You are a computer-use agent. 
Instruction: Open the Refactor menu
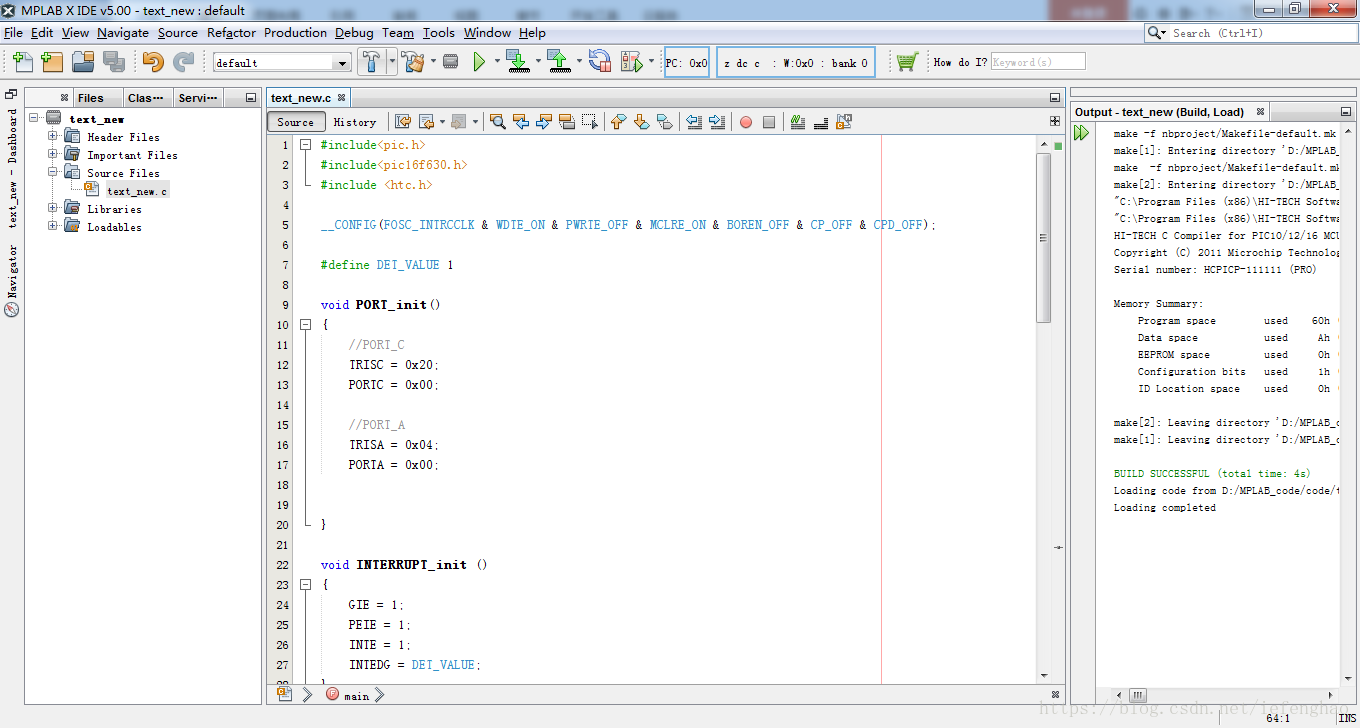tap(231, 33)
